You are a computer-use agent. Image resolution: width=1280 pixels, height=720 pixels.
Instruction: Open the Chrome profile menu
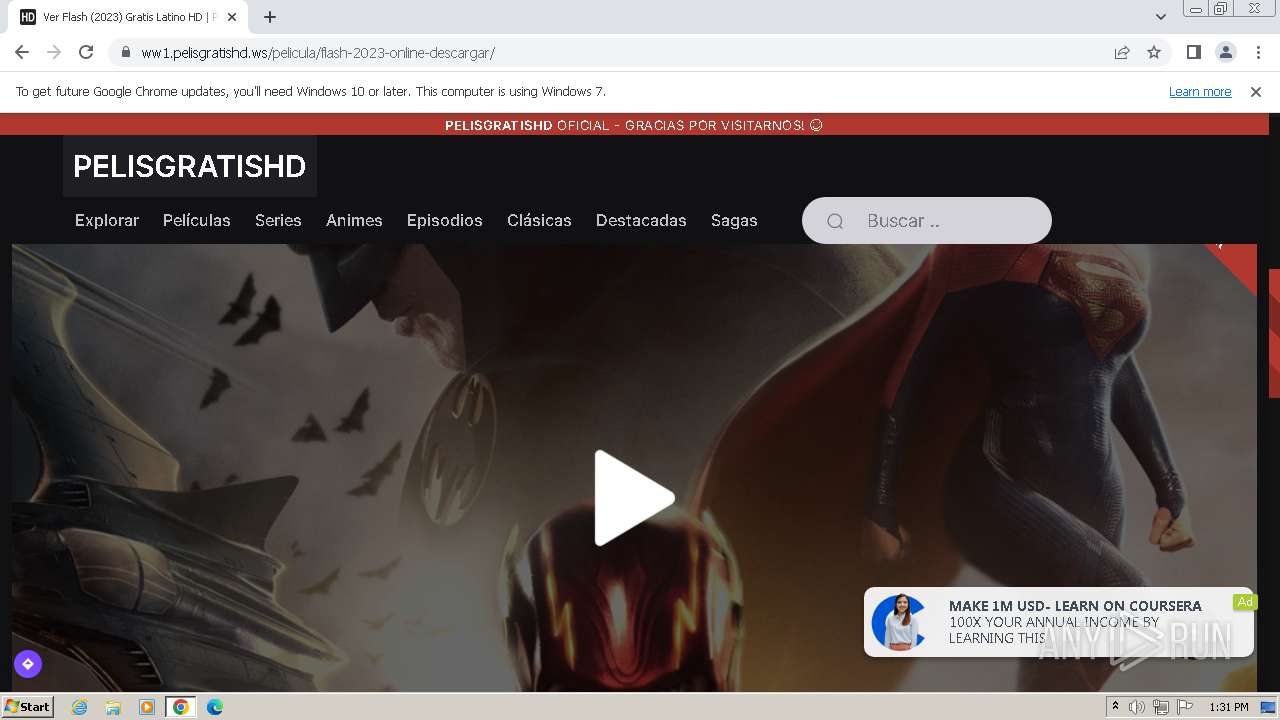coord(1225,52)
